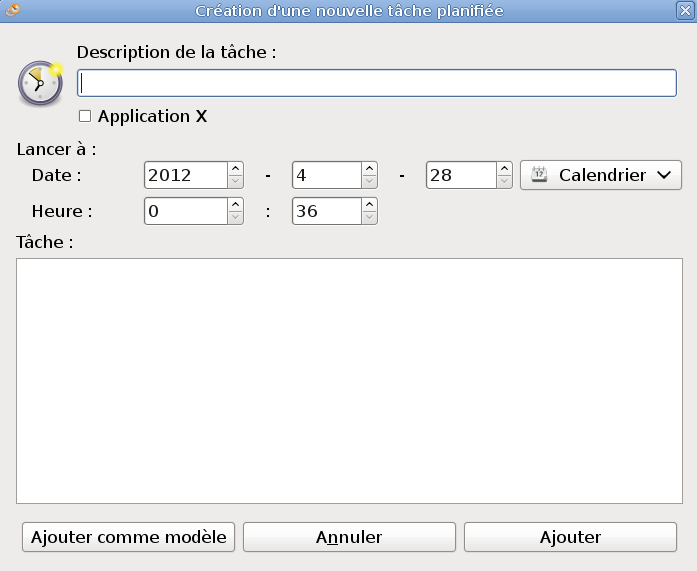Click the Ajouter button
This screenshot has width=697, height=571.
pyautogui.click(x=570, y=537)
